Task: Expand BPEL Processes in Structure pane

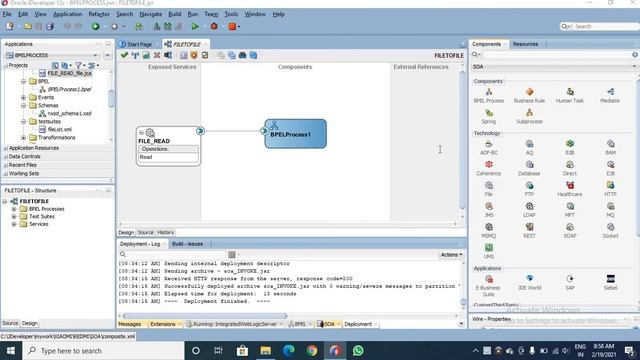Action: tap(14, 209)
